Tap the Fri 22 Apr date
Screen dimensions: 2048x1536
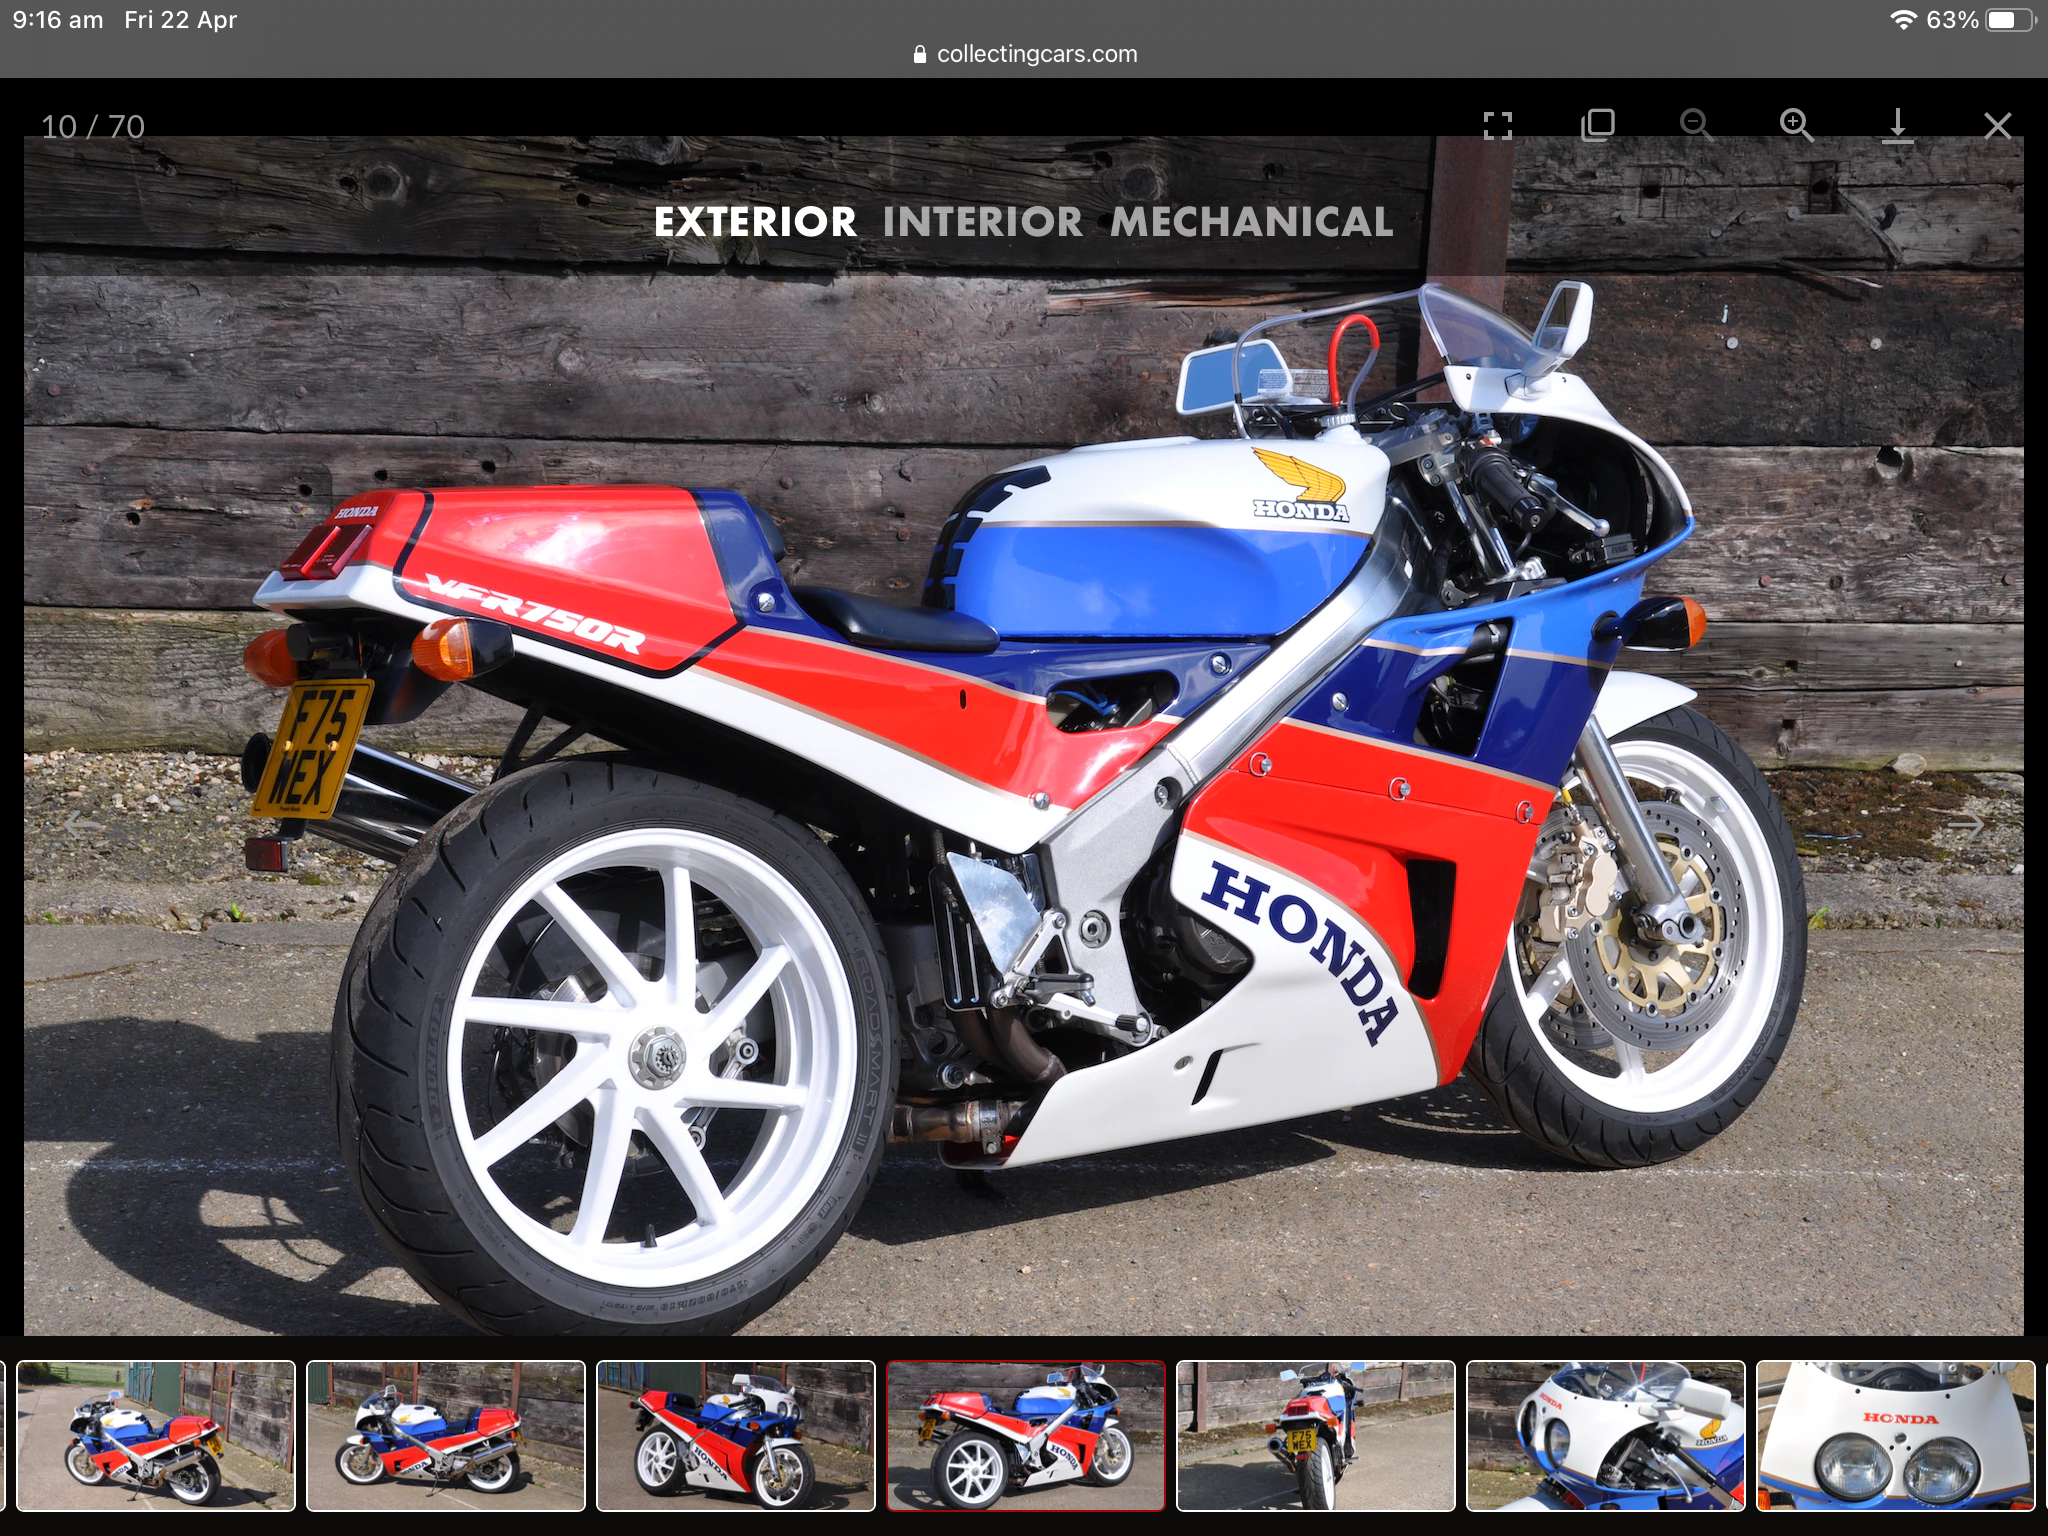(180, 20)
